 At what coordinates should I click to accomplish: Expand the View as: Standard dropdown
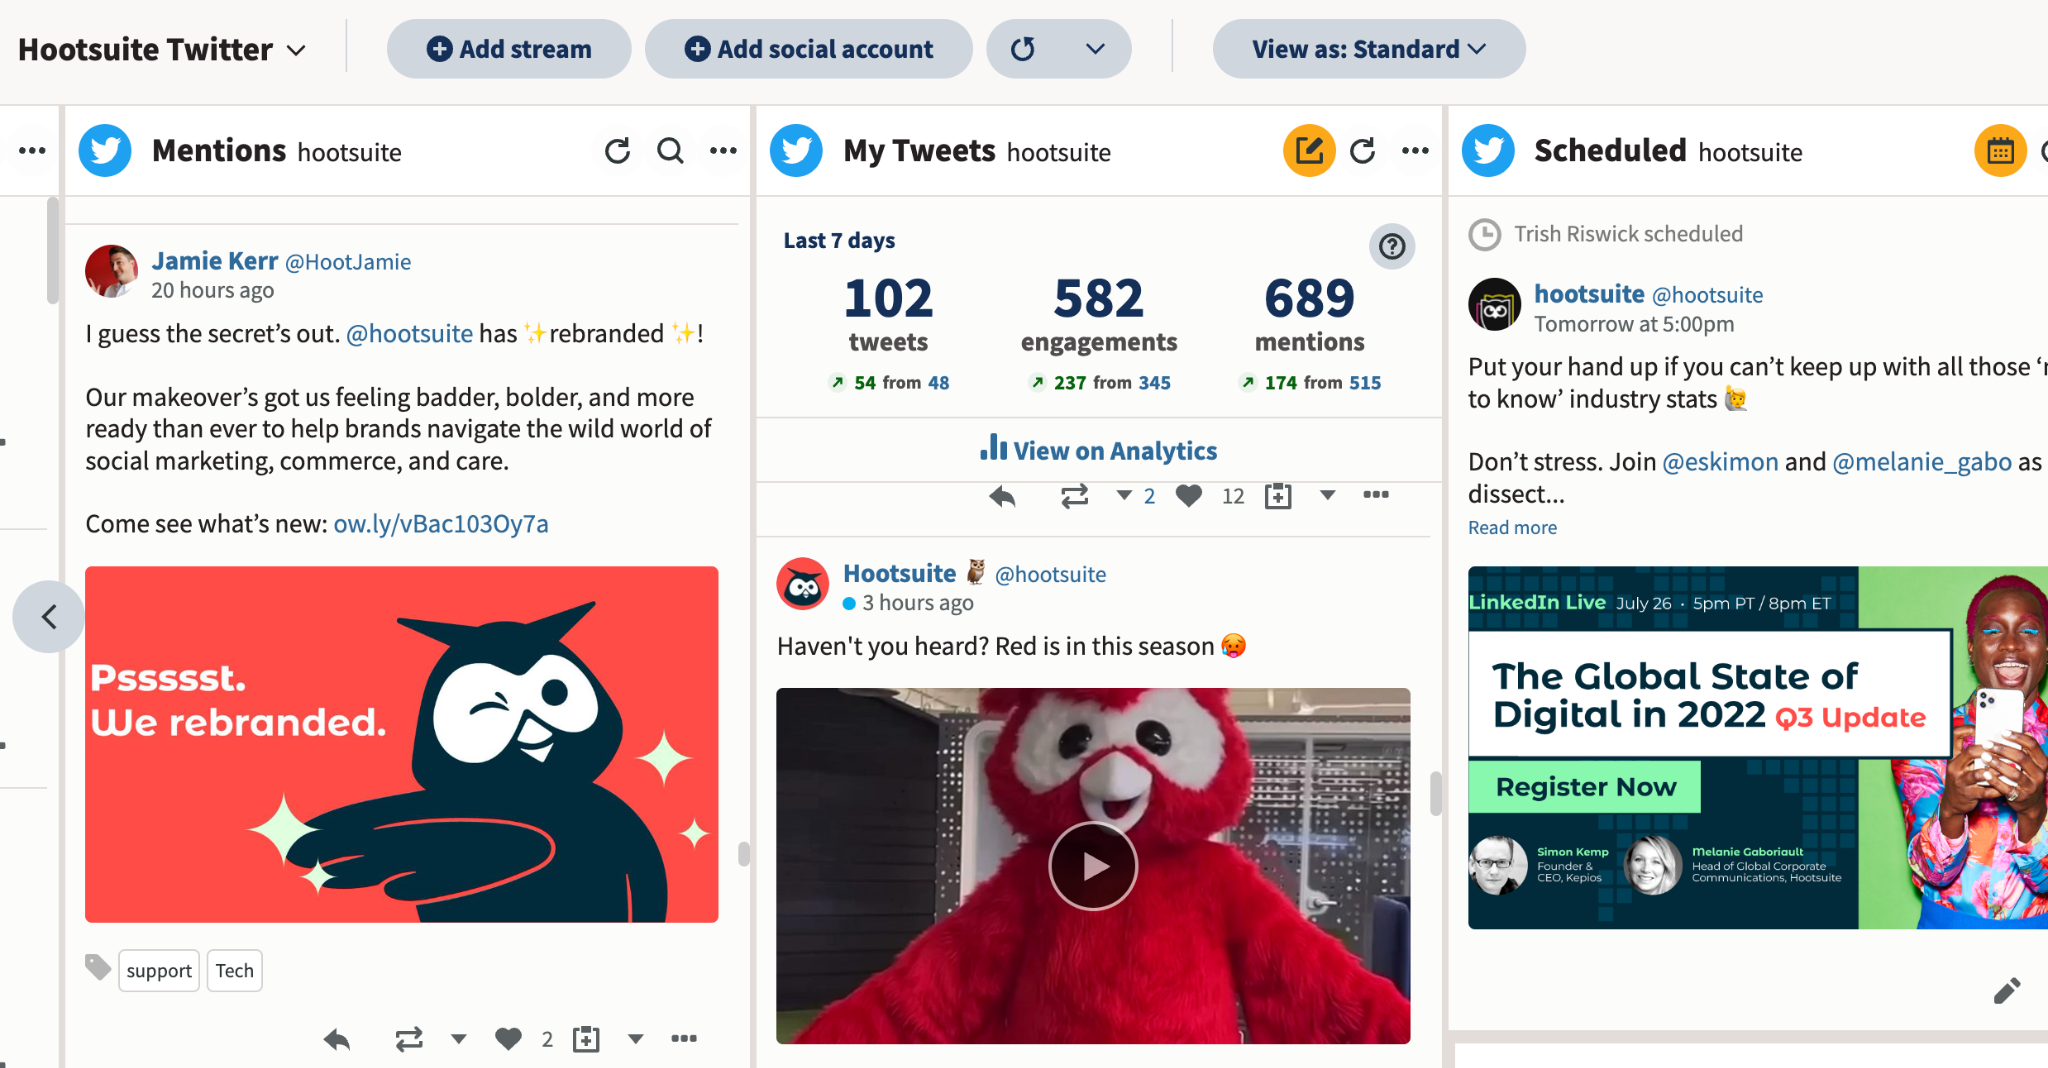[x=1368, y=49]
